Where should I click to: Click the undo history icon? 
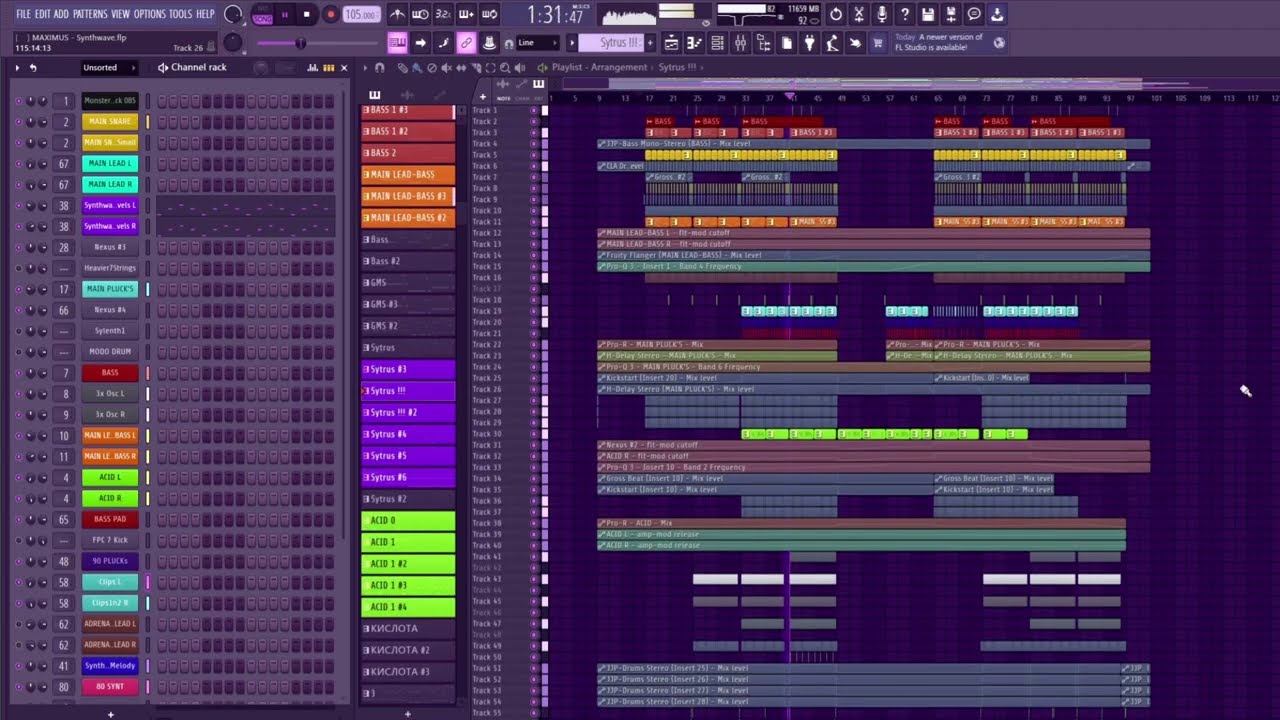(x=836, y=15)
